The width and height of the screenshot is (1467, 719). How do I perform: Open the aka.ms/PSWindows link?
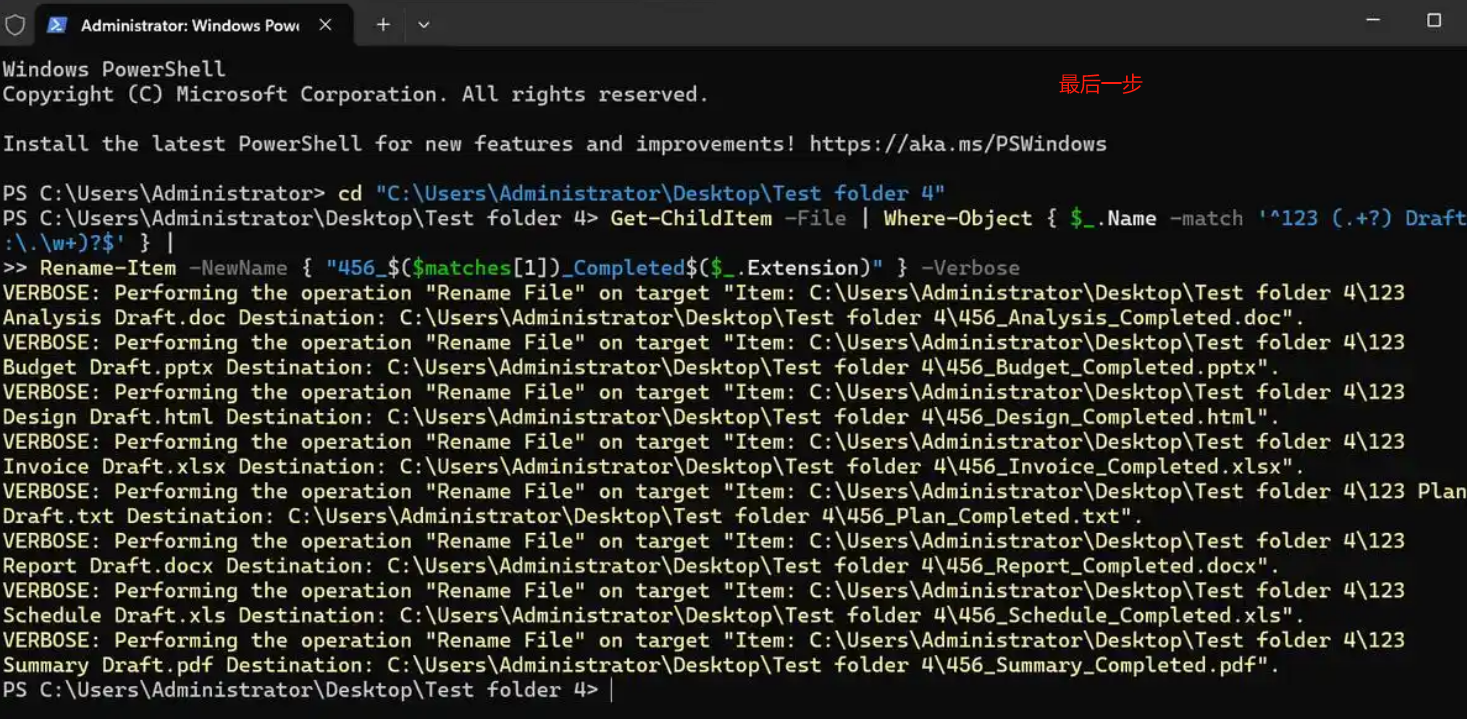click(x=958, y=144)
